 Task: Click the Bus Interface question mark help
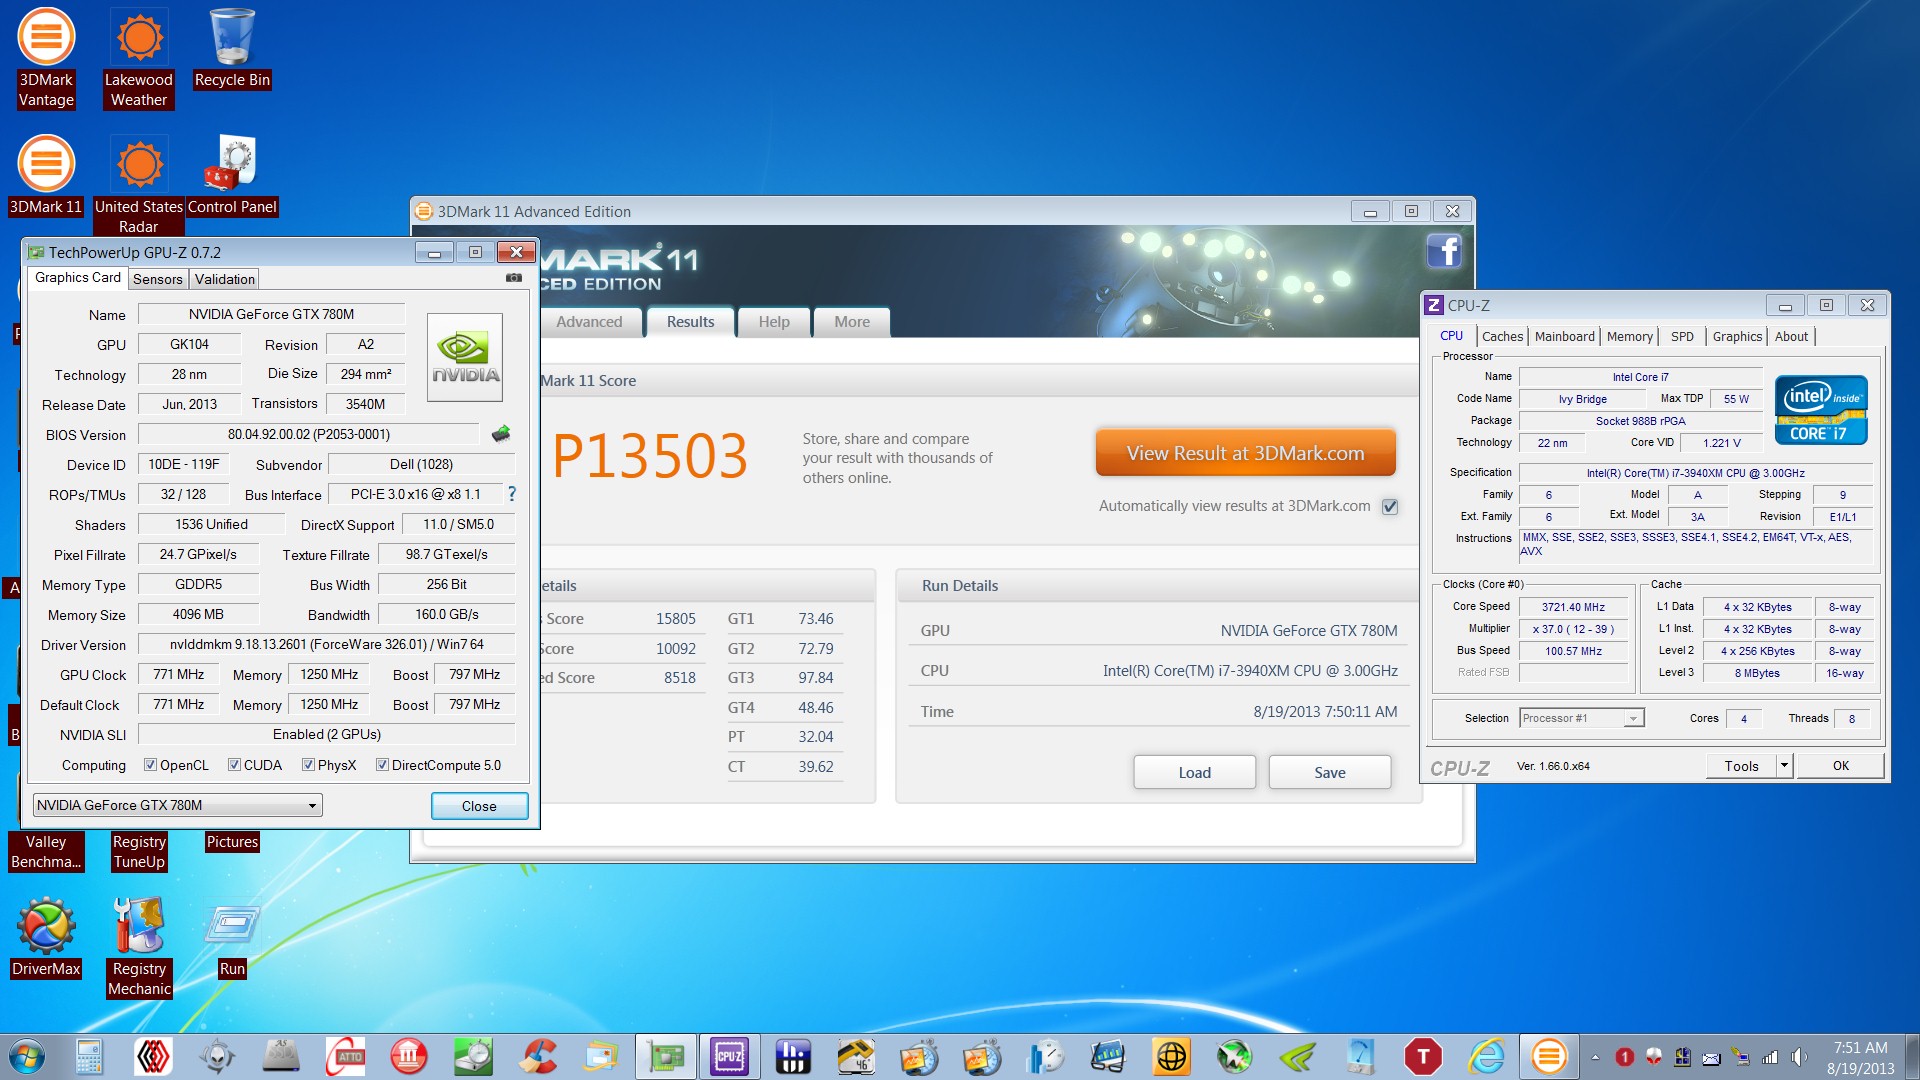[x=512, y=494]
